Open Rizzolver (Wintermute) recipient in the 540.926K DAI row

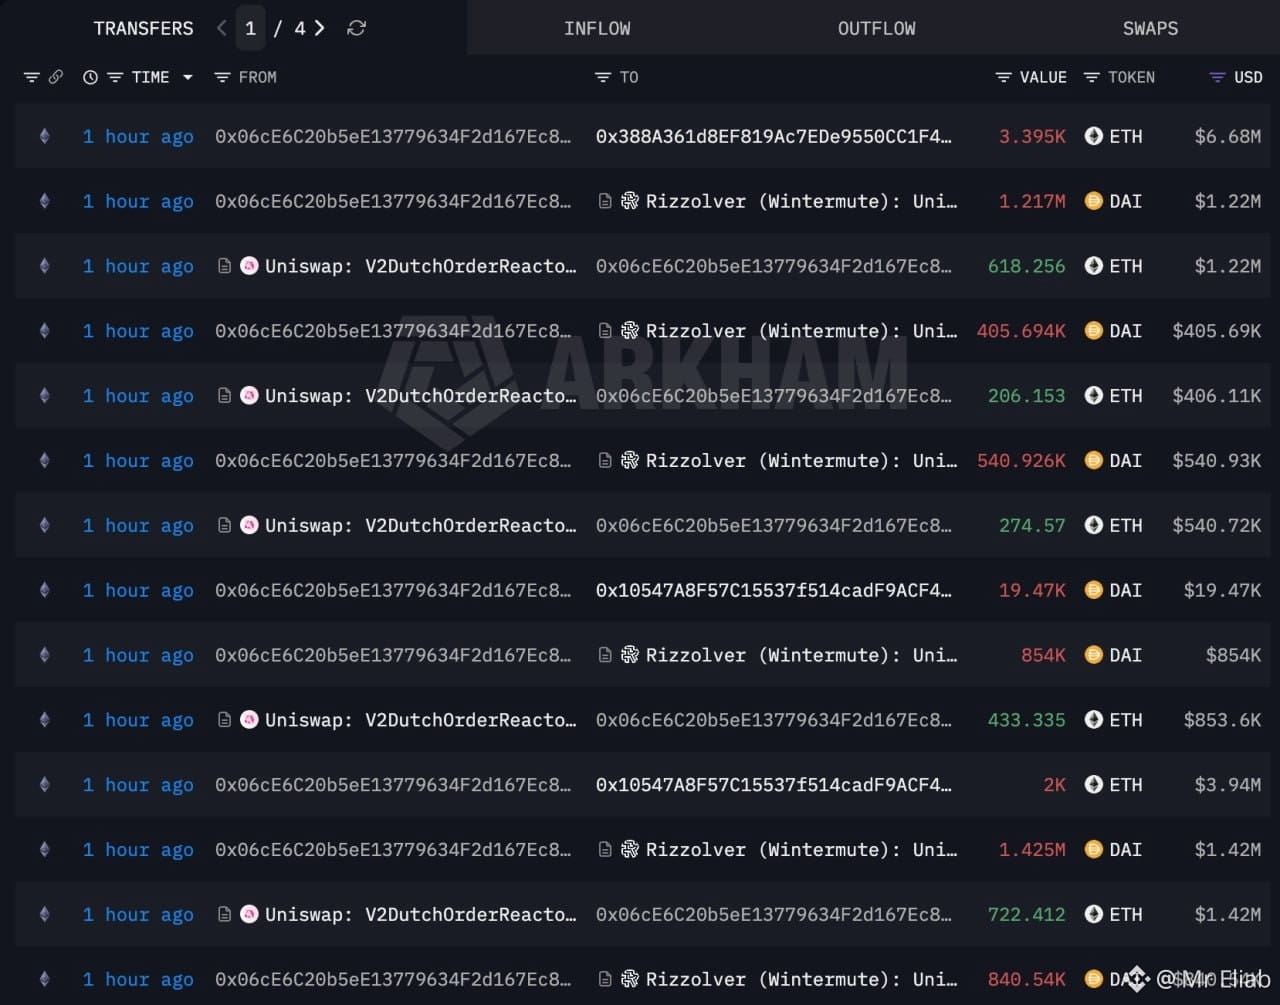801,460
